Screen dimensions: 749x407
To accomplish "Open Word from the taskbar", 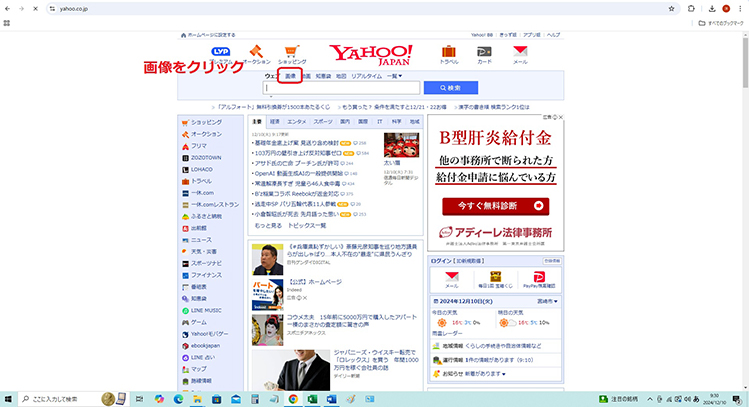I will 332,399.
